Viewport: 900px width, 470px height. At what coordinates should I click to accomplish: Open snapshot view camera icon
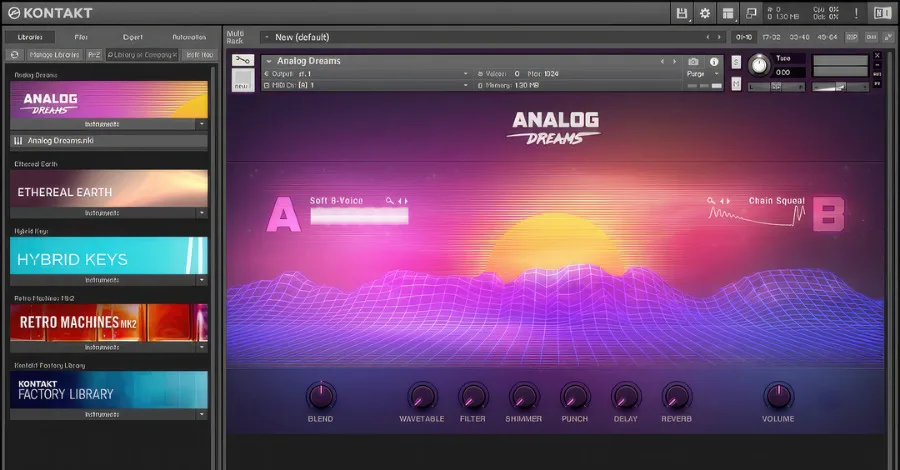click(x=693, y=61)
